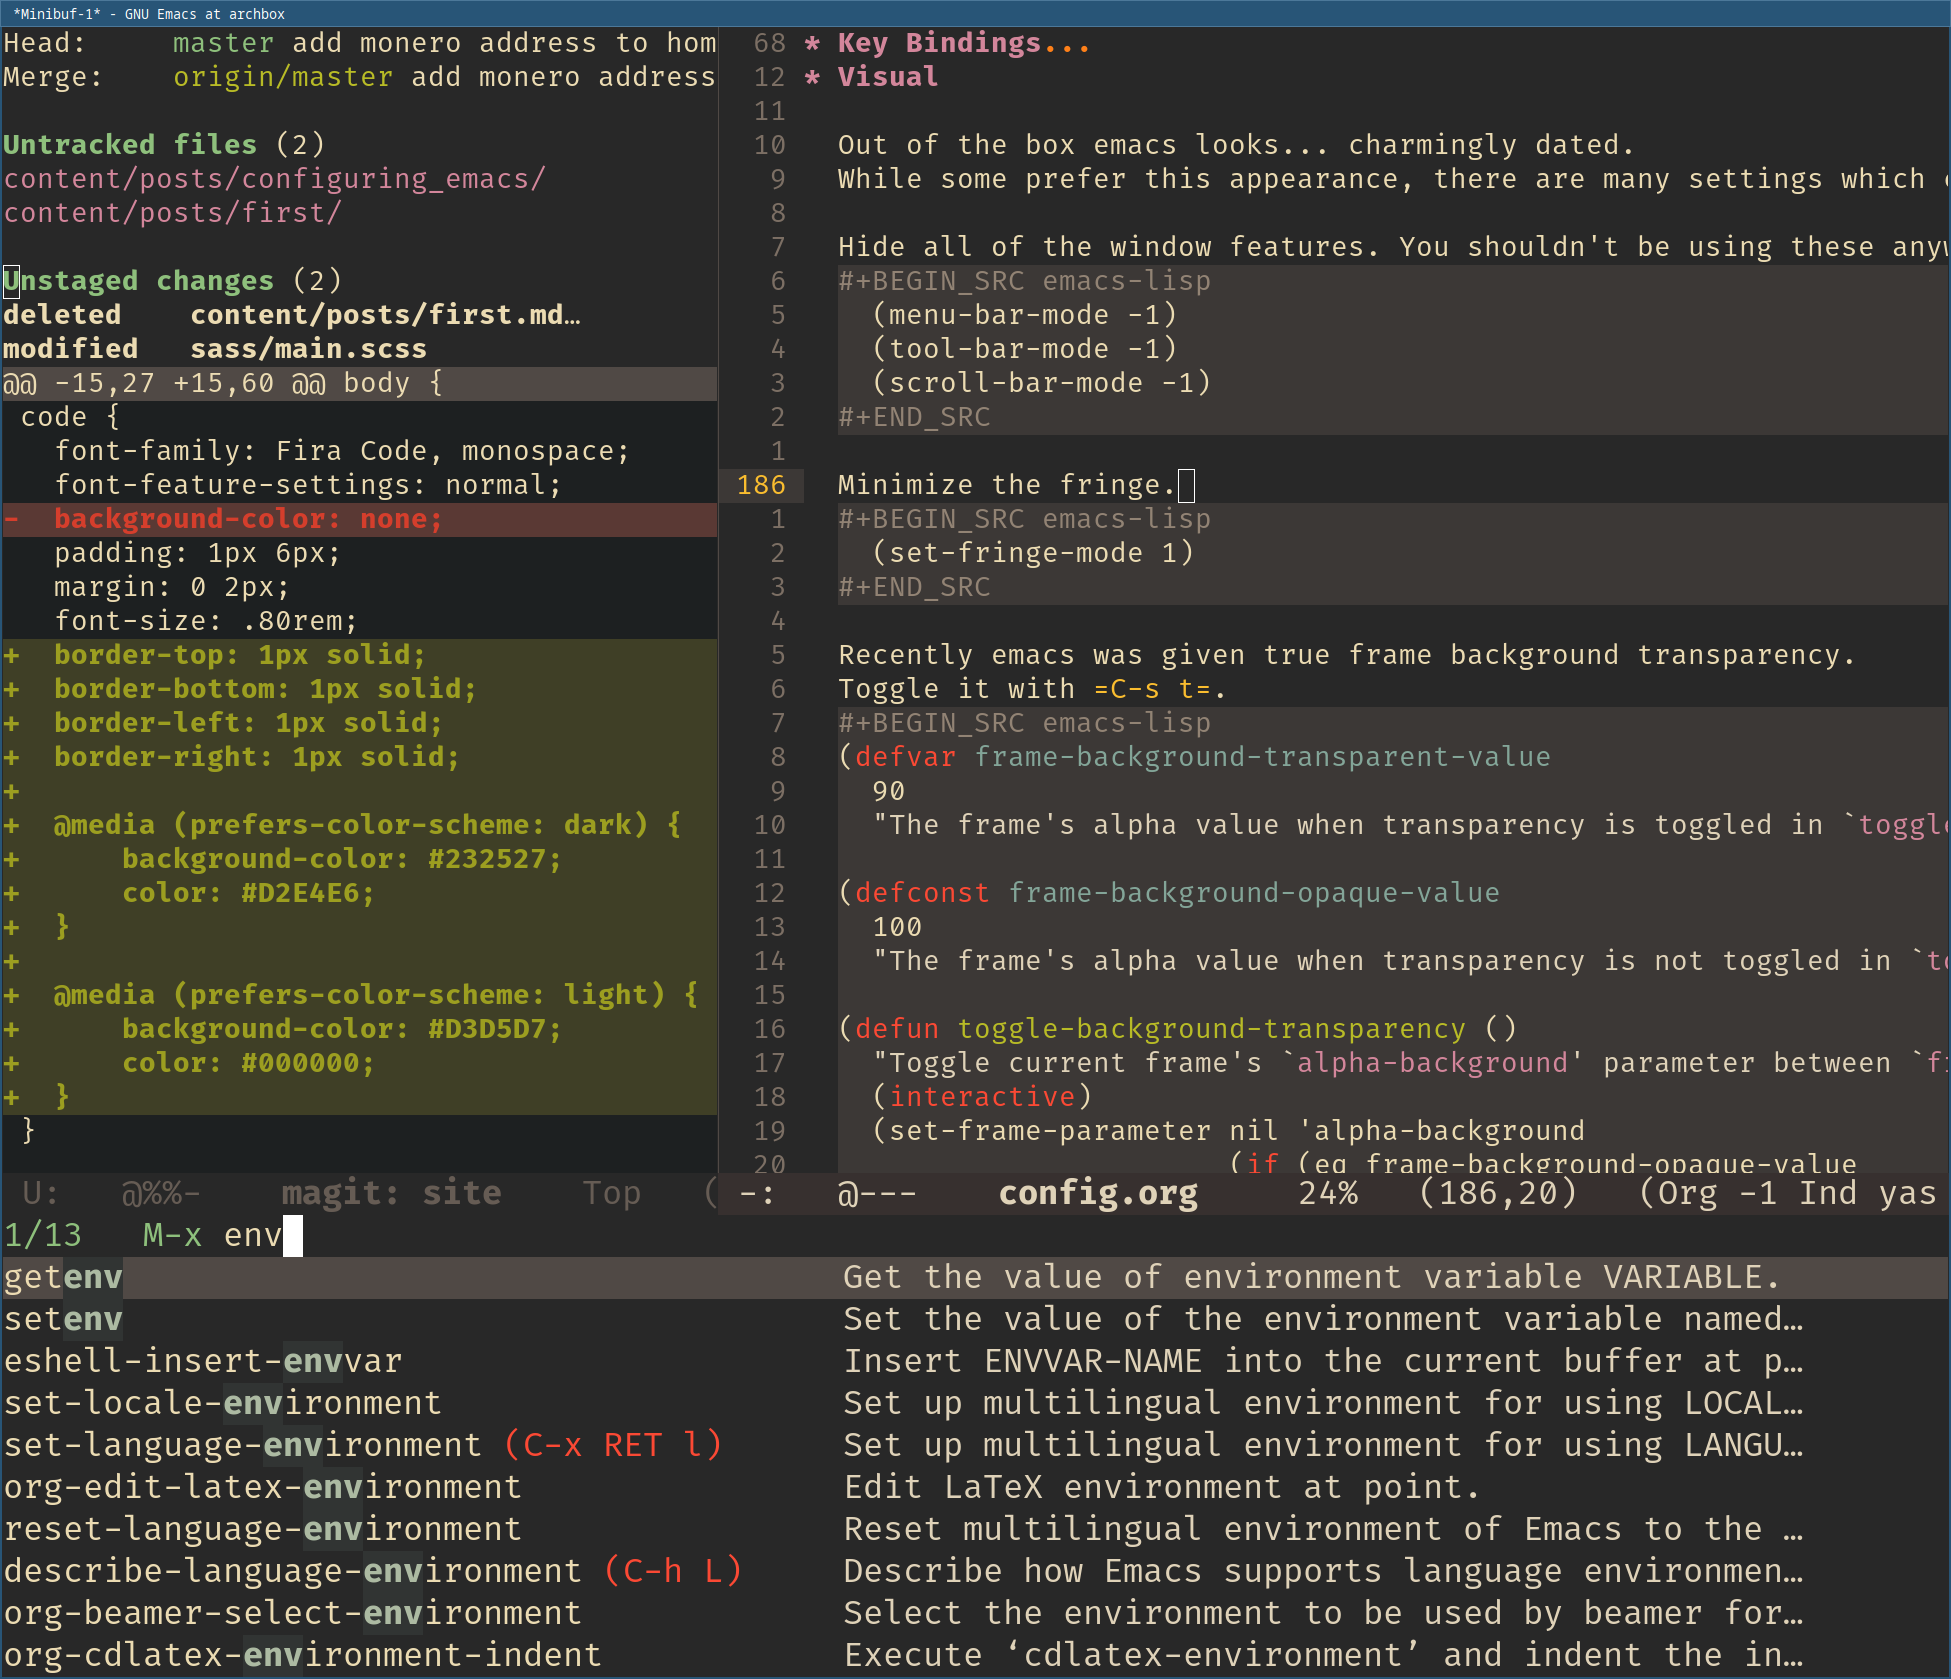The image size is (1951, 1679).
Task: Click the (menu-bar-mode -1) code line
Action: (1025, 315)
